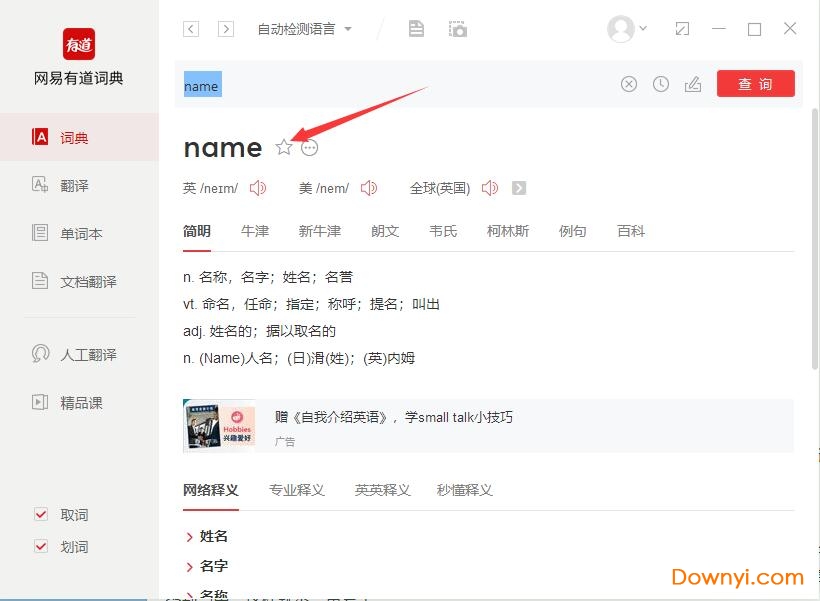The height and width of the screenshot is (601, 820).
Task: Open the 自动检测语言 language dropdown
Action: (304, 29)
